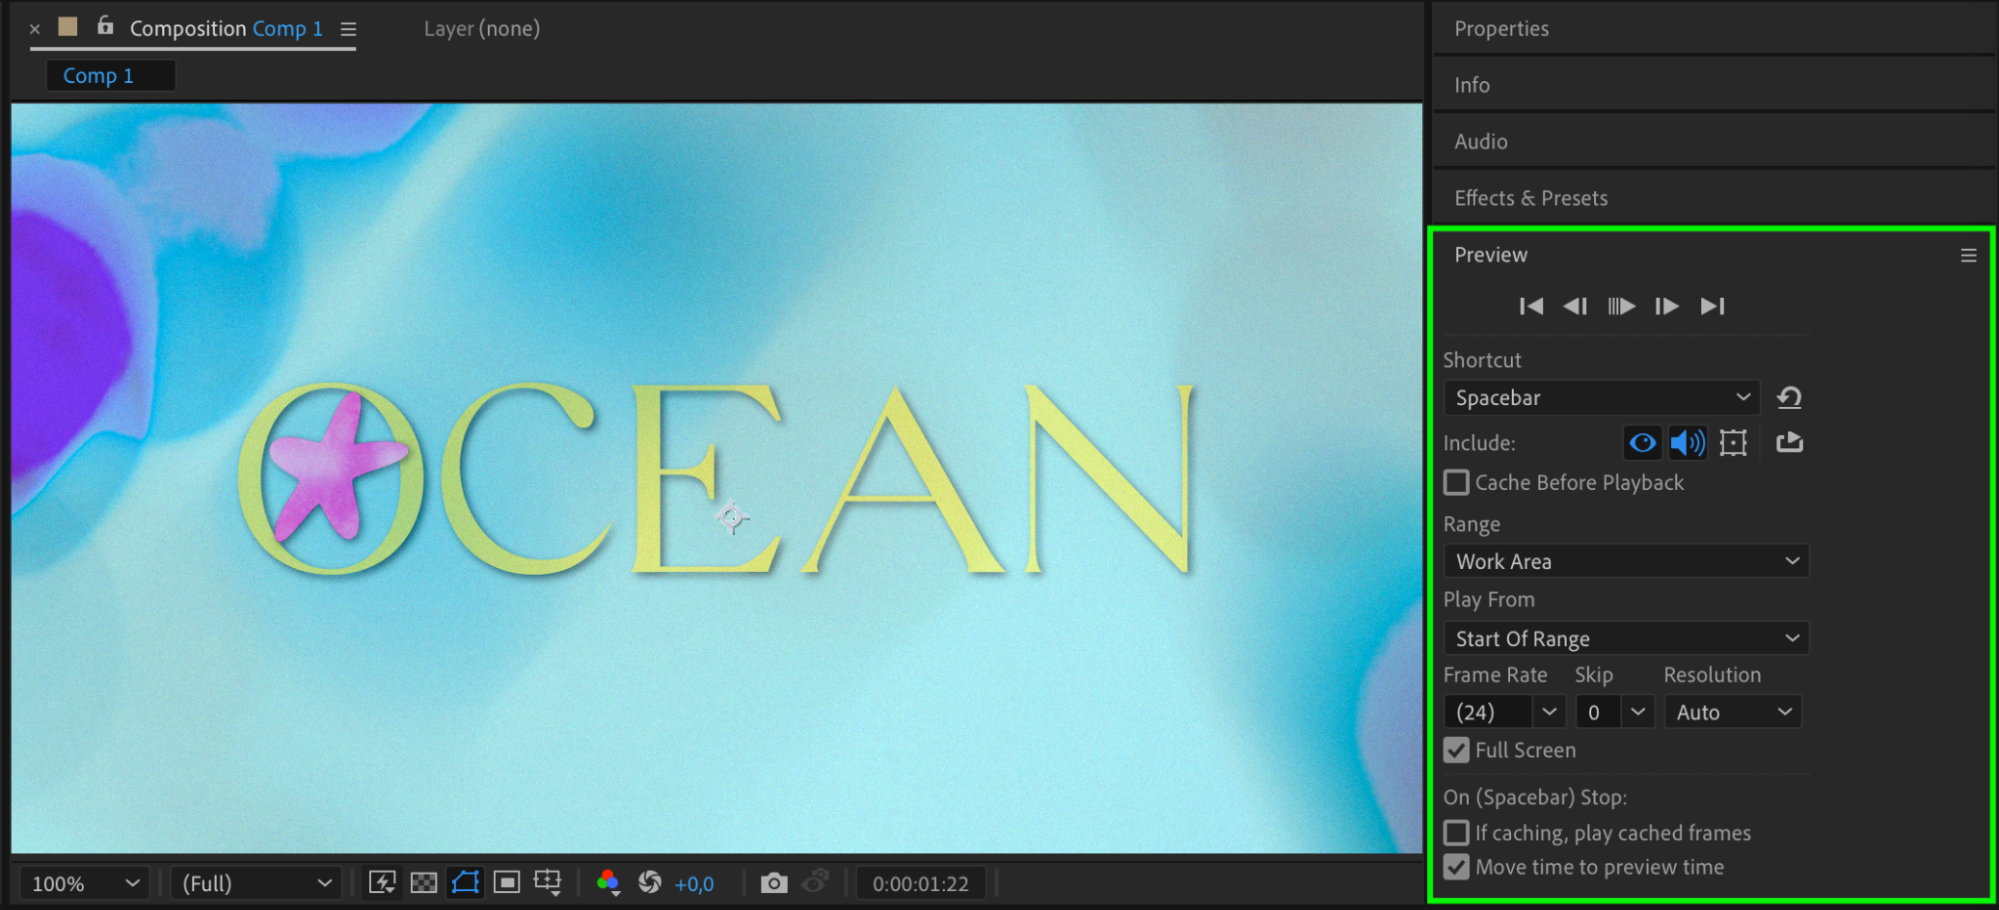Toggle the transparency grid icon
The height and width of the screenshot is (910, 1999).
(x=424, y=883)
